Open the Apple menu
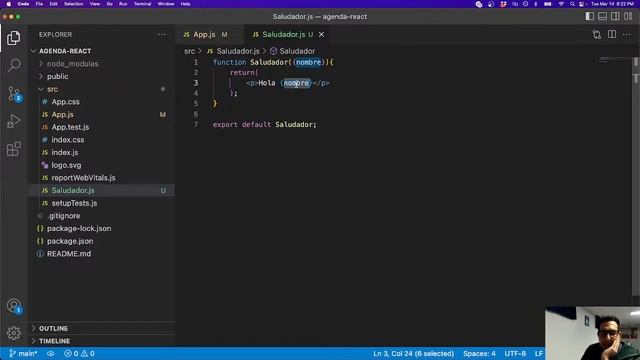 pyautogui.click(x=9, y=4)
